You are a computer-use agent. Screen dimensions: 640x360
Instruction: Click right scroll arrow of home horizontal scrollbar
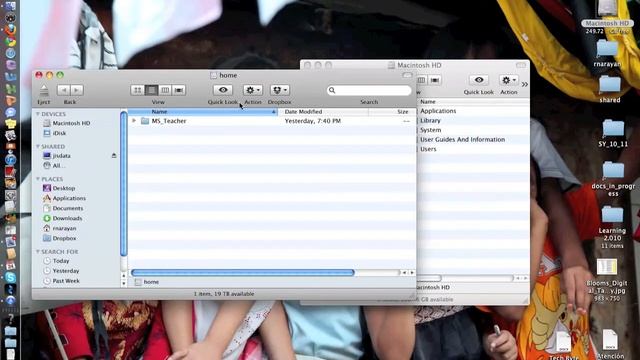[412, 272]
